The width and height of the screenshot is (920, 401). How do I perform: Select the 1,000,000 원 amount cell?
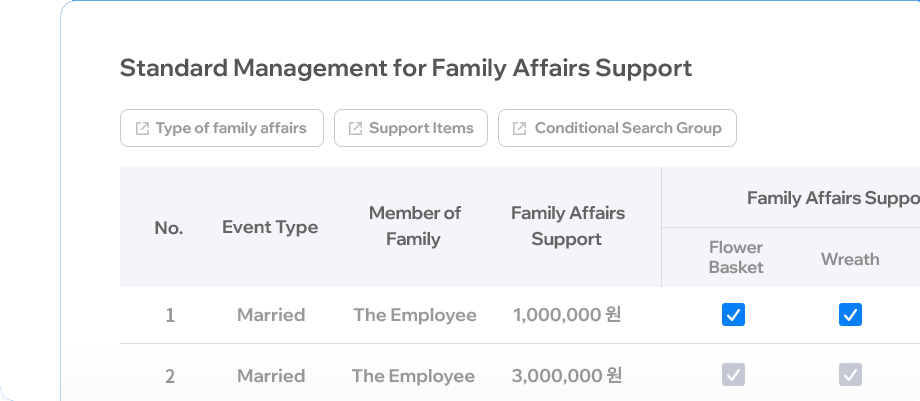[567, 315]
